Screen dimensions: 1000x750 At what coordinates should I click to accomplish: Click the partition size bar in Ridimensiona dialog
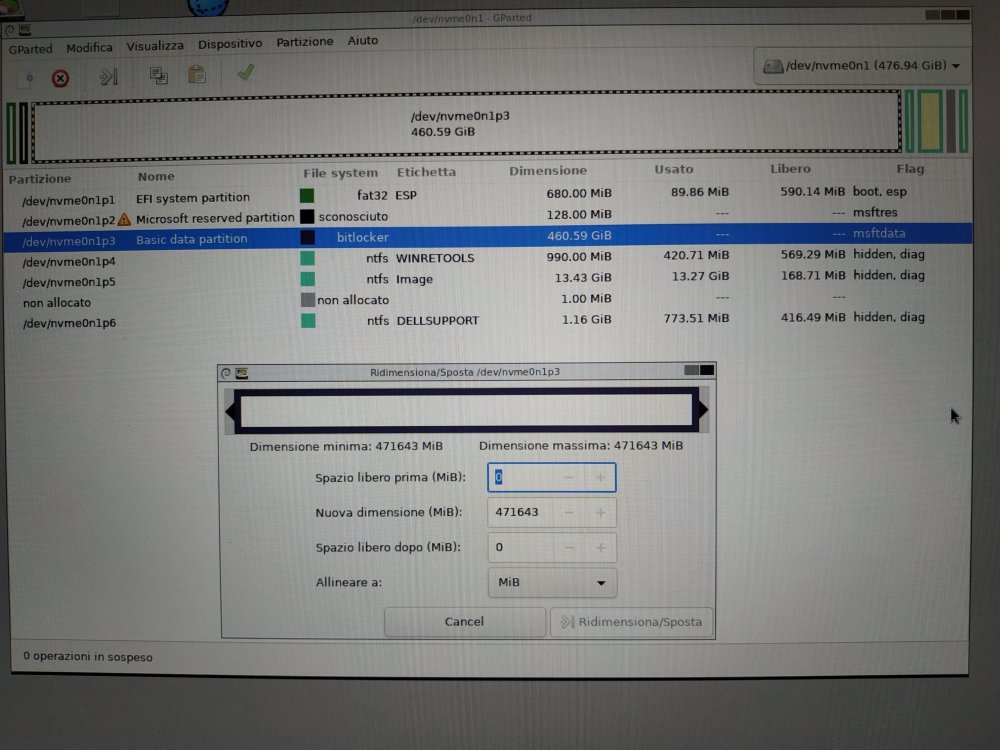[466, 409]
